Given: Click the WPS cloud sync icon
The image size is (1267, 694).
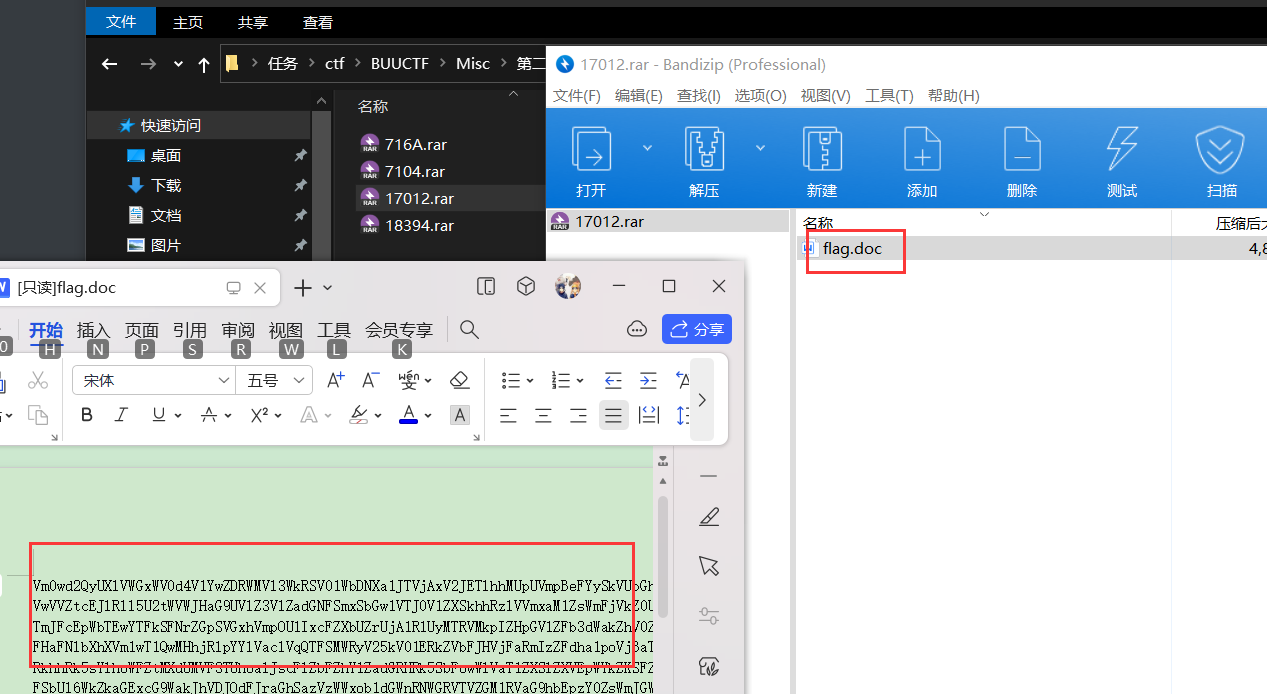Looking at the screenshot, I should 636,329.
